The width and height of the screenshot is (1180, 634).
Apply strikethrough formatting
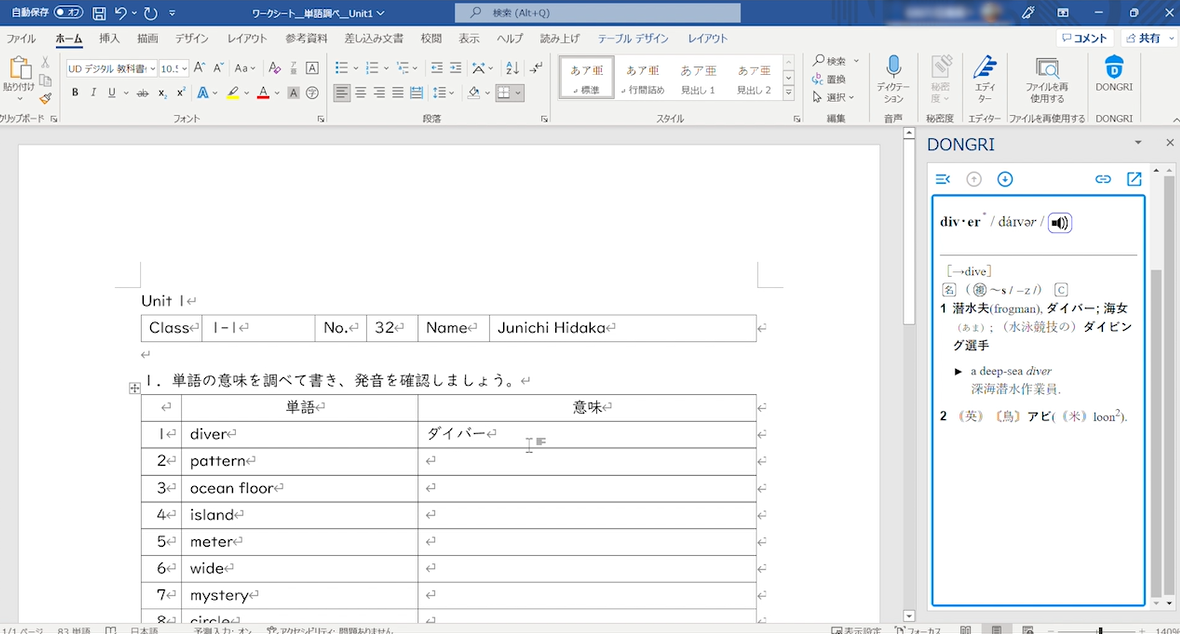[142, 93]
